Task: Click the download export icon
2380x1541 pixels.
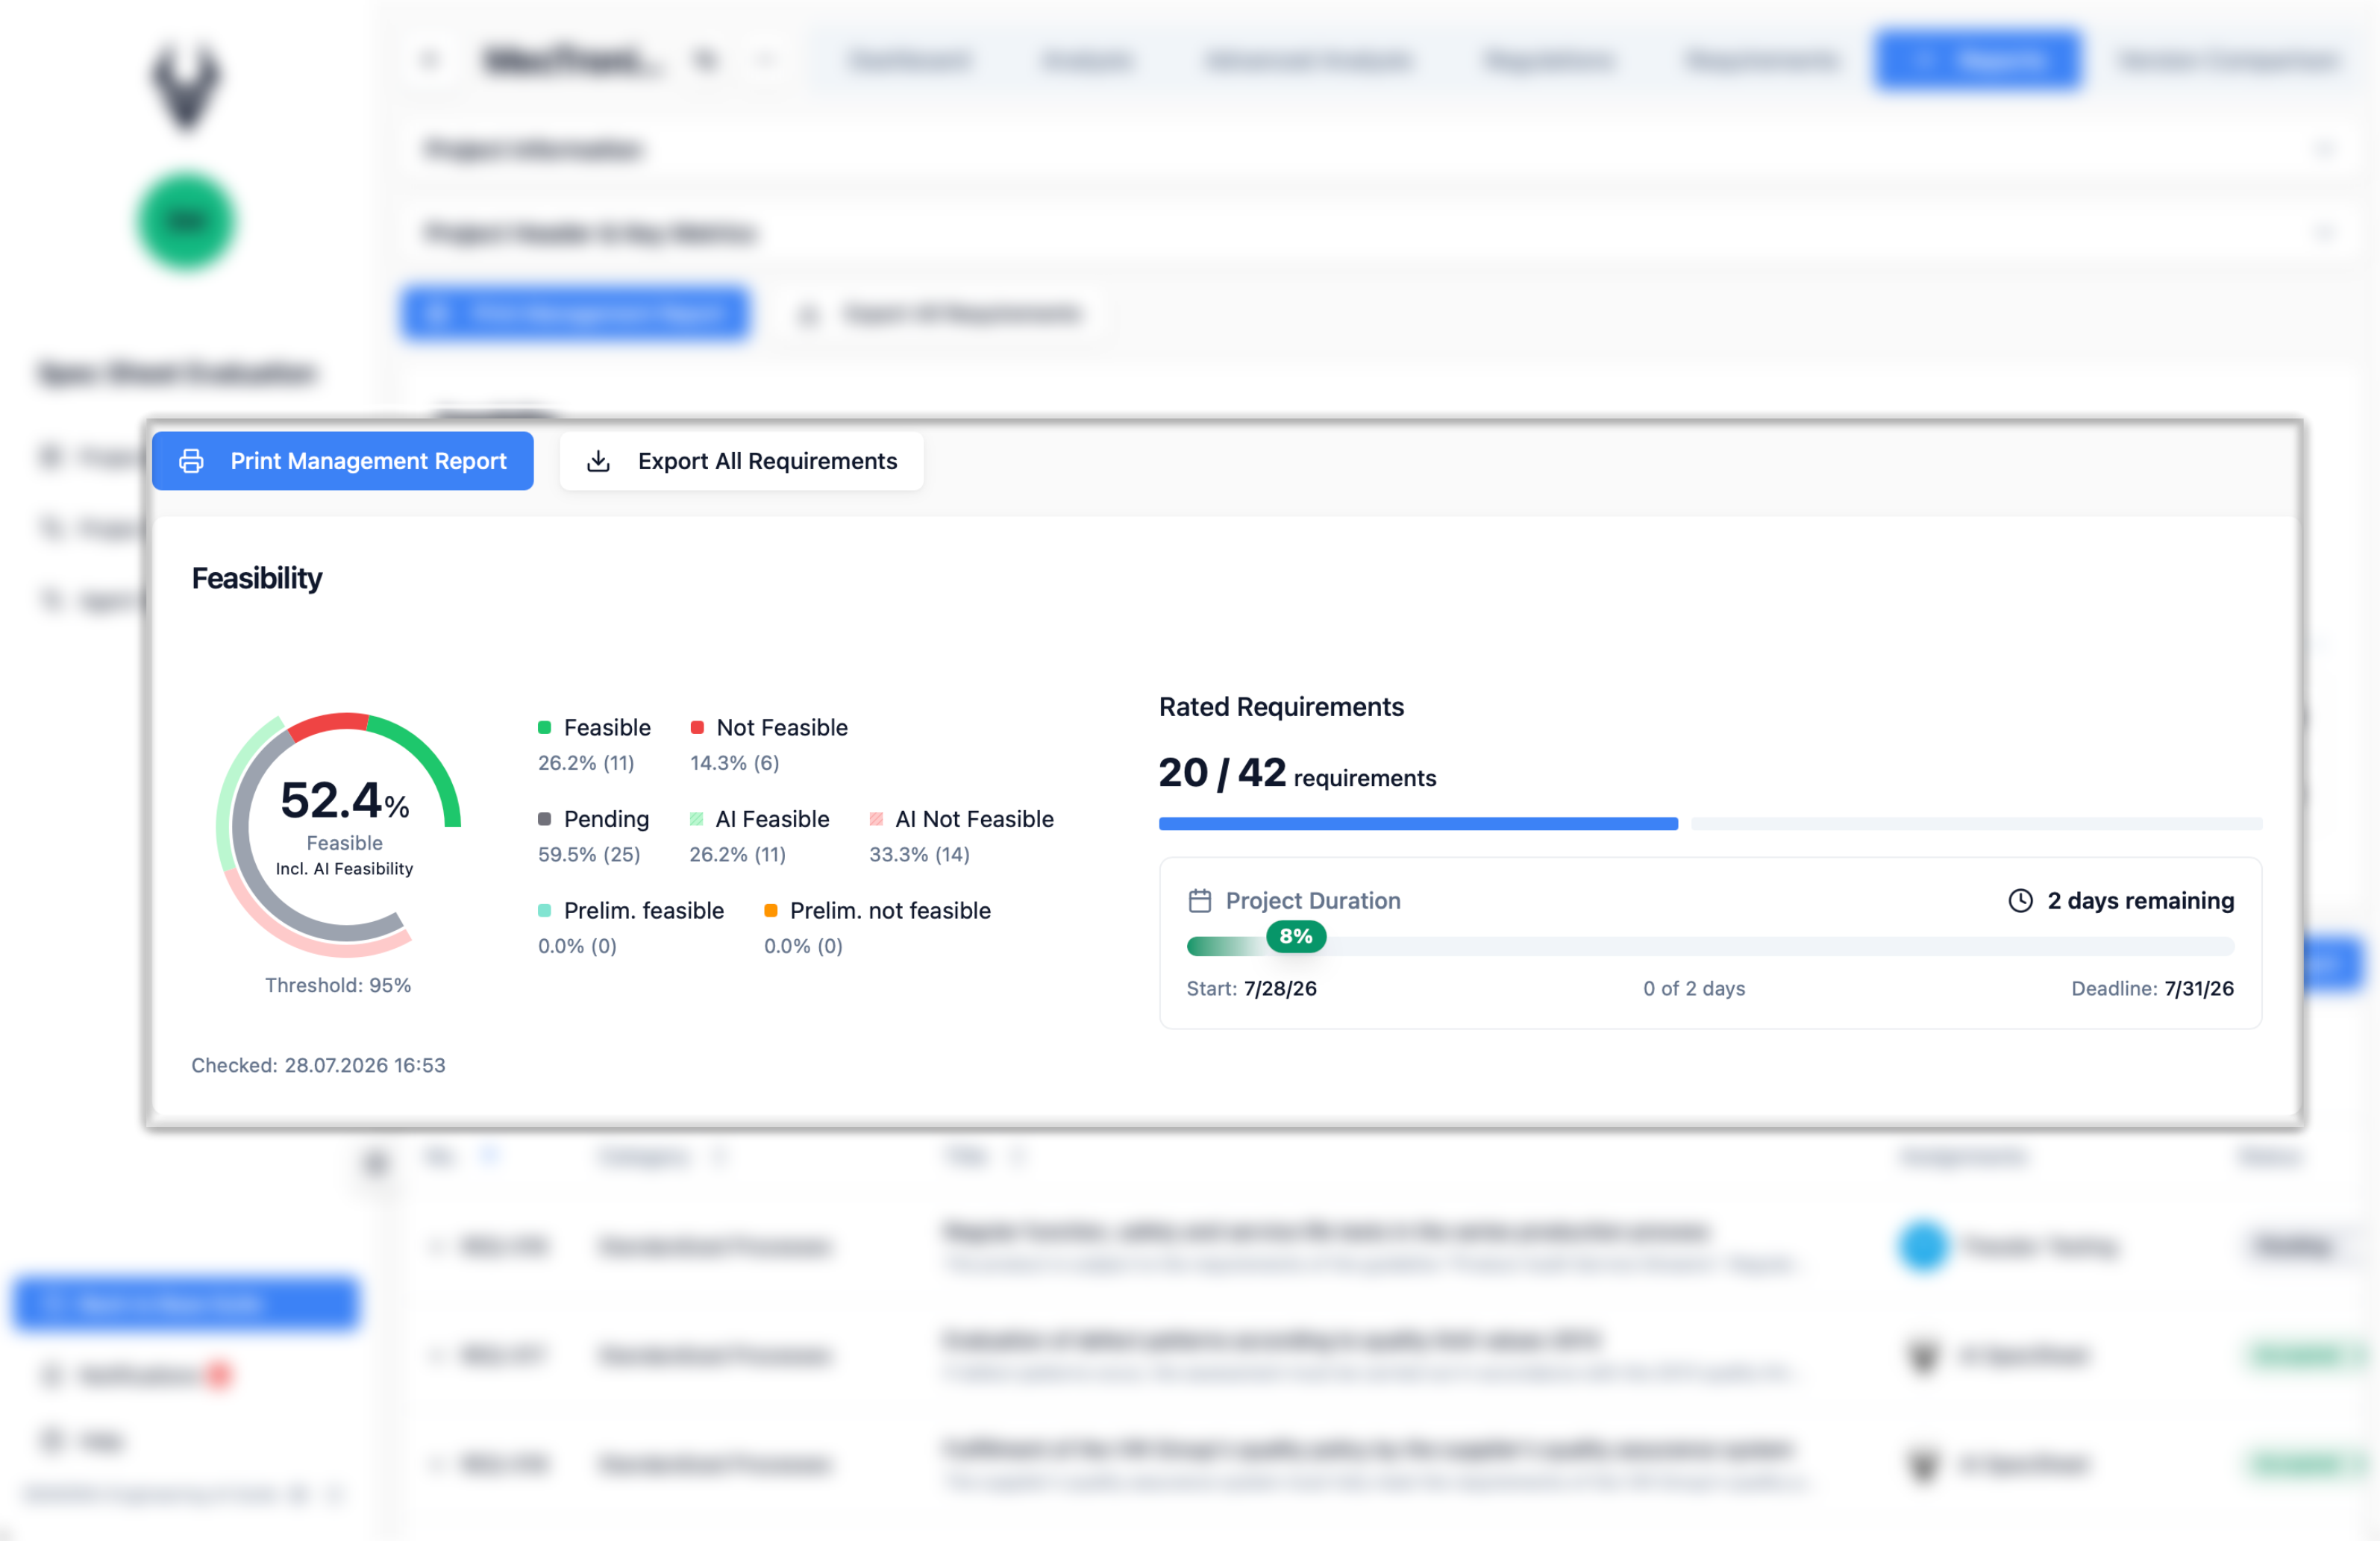Action: [598, 461]
